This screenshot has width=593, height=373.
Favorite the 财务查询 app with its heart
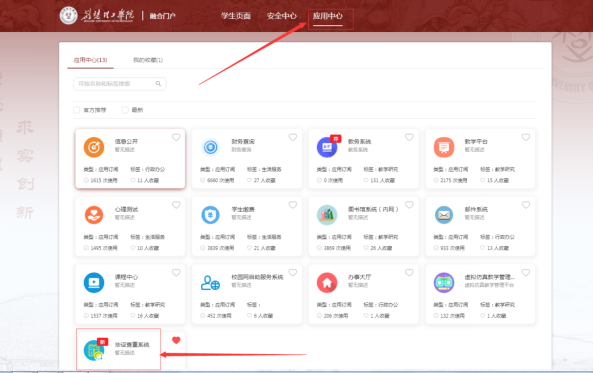293,137
